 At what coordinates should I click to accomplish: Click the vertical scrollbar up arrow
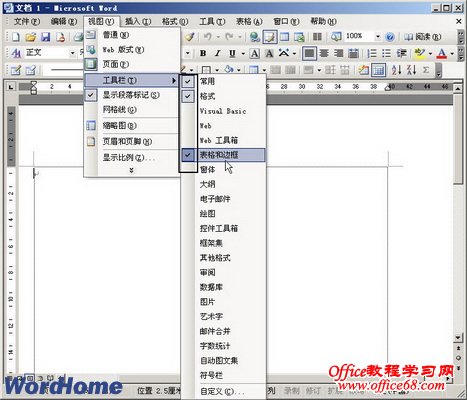pyautogui.click(x=458, y=88)
